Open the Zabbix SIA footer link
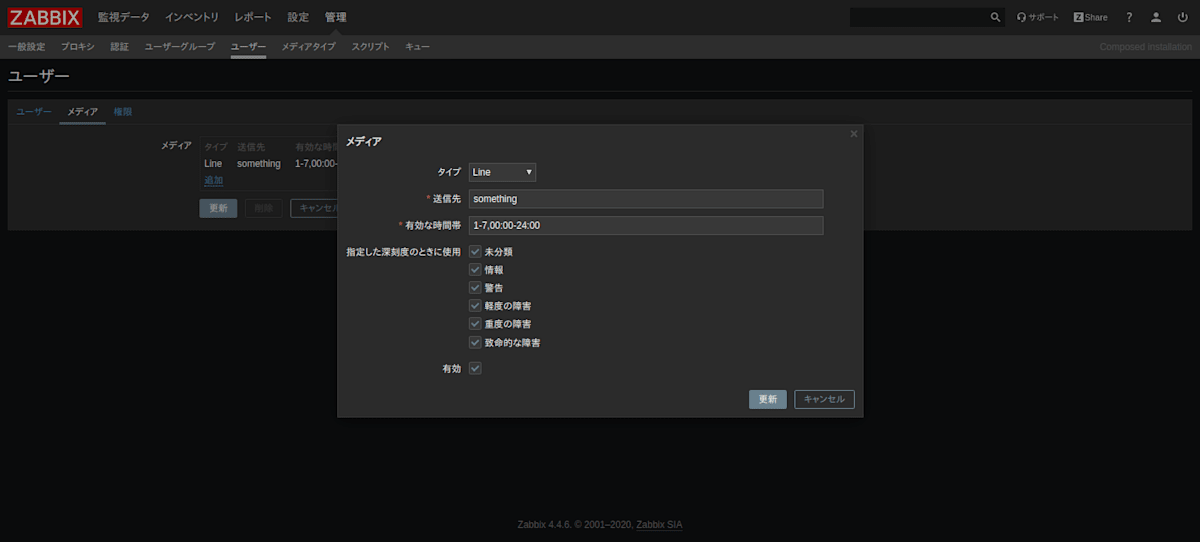Screen dimensions: 1200x542 659,525
